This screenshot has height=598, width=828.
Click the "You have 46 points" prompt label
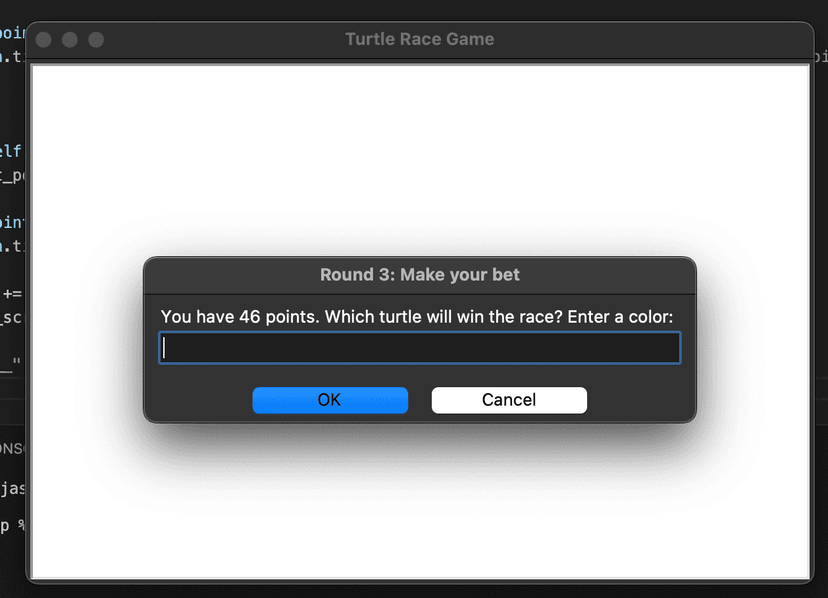pos(417,317)
